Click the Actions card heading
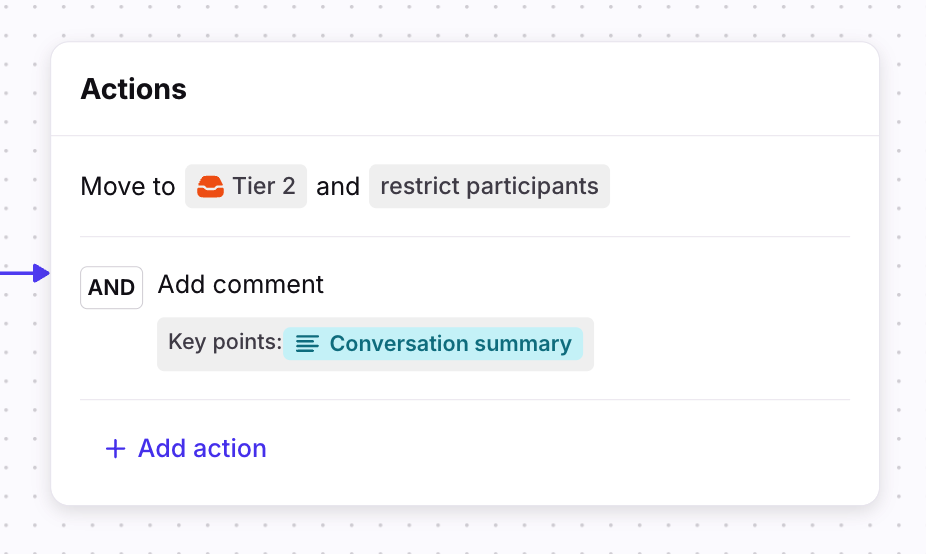 click(x=134, y=88)
